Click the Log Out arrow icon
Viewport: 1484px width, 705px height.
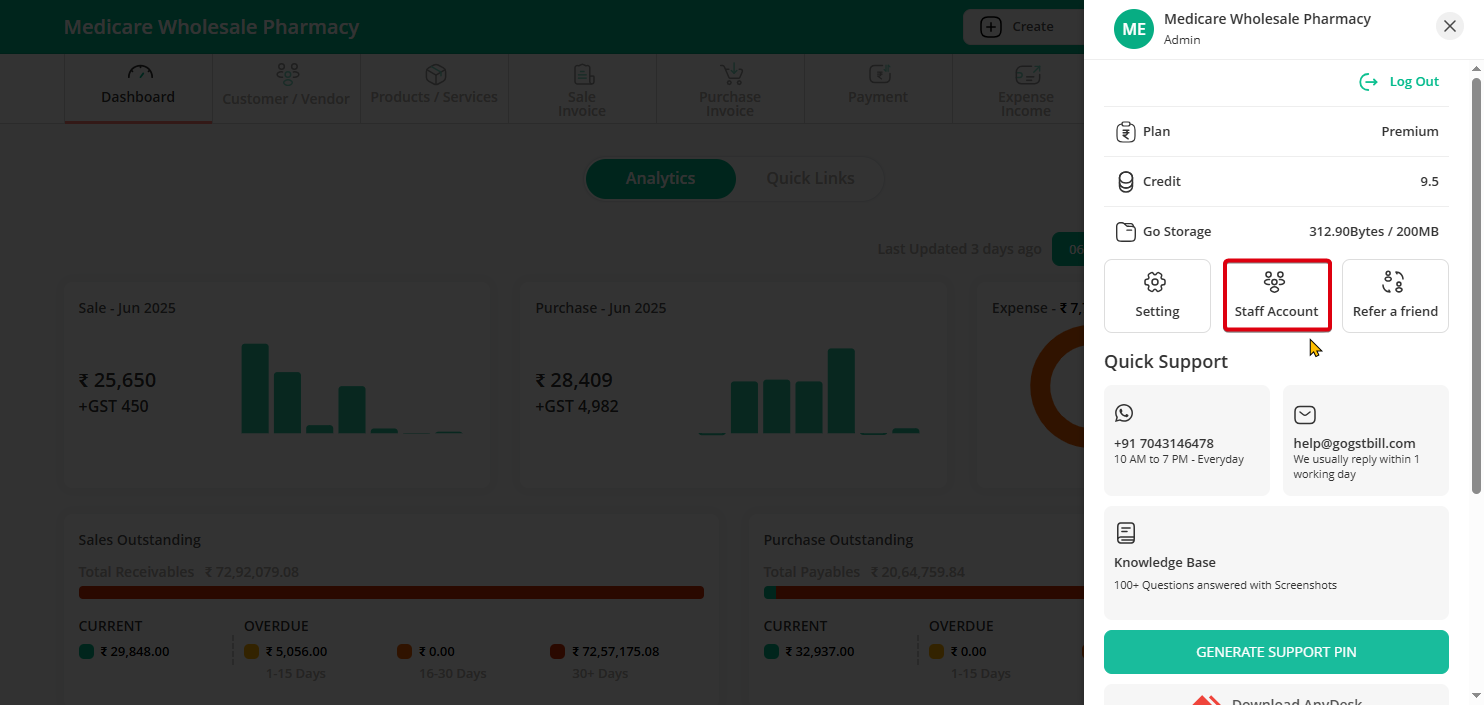[1368, 82]
